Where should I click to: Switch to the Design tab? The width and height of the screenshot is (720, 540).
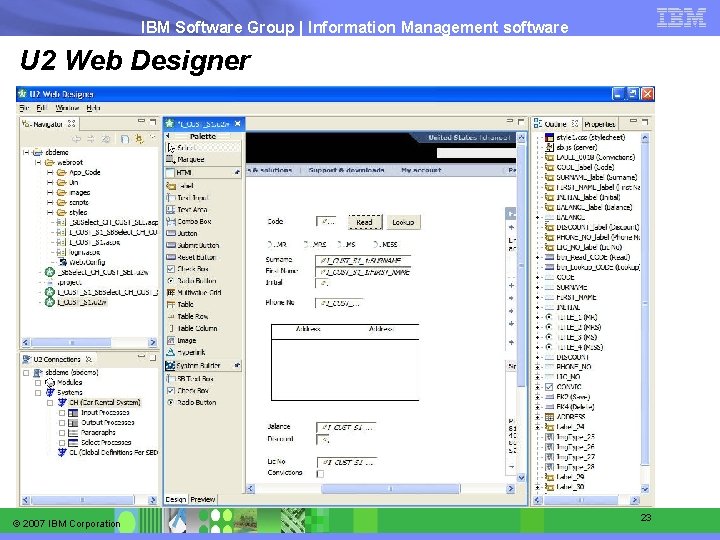pyautogui.click(x=176, y=500)
